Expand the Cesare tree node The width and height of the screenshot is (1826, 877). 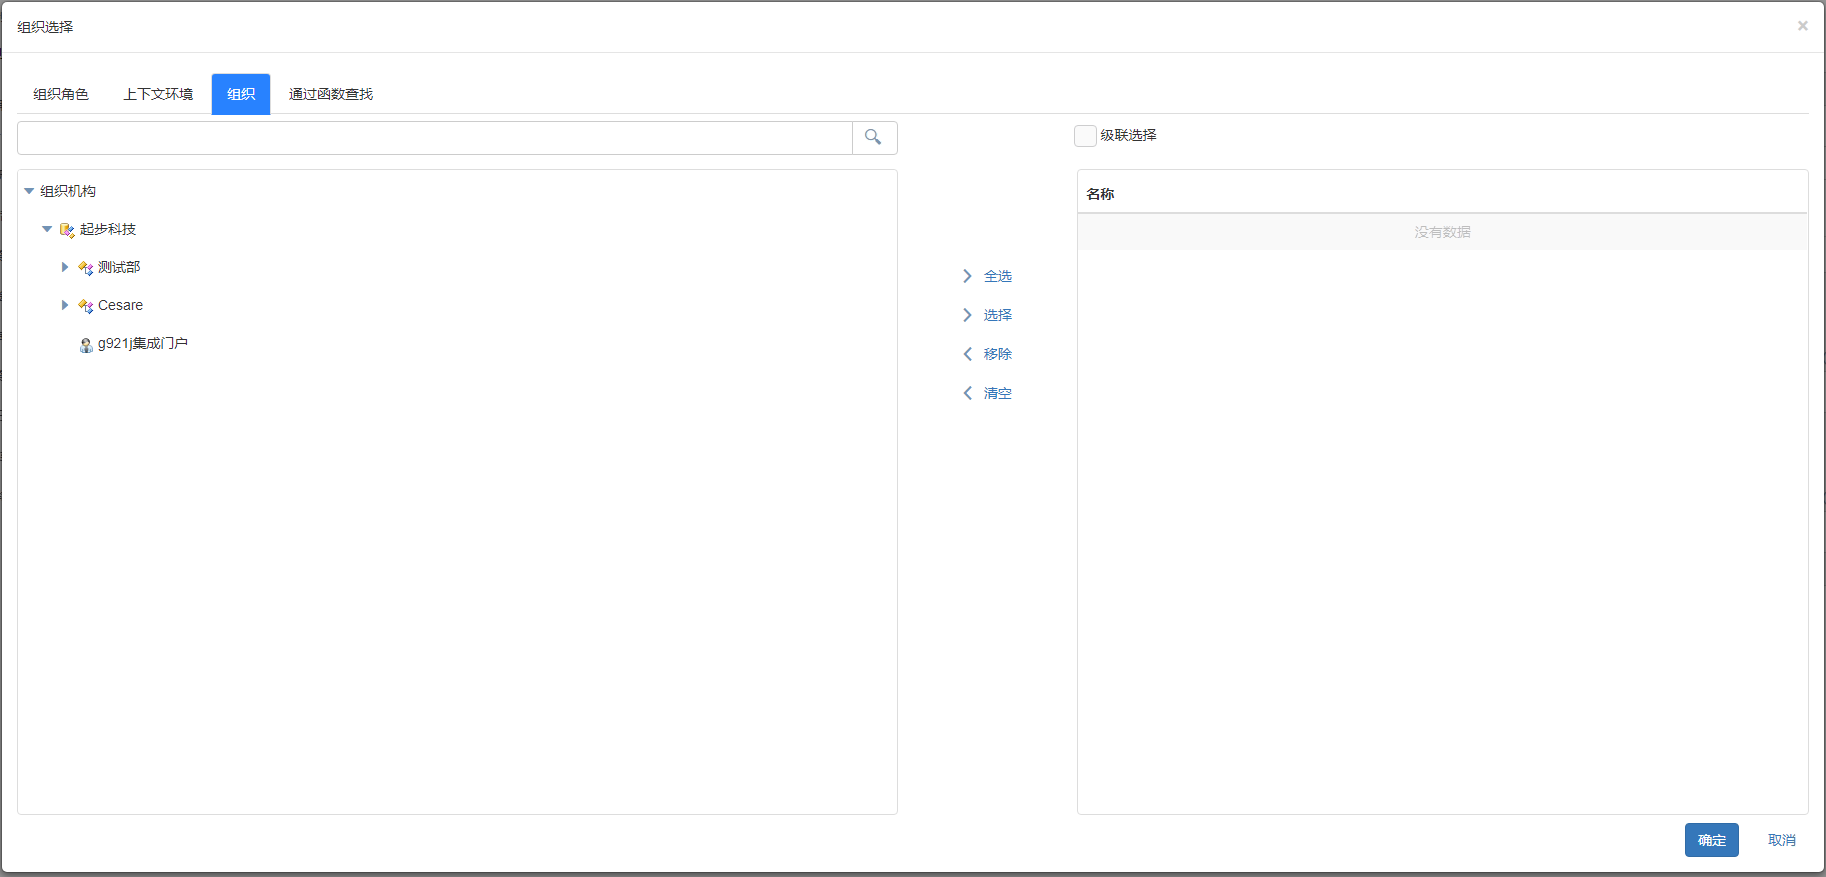pyautogui.click(x=65, y=305)
